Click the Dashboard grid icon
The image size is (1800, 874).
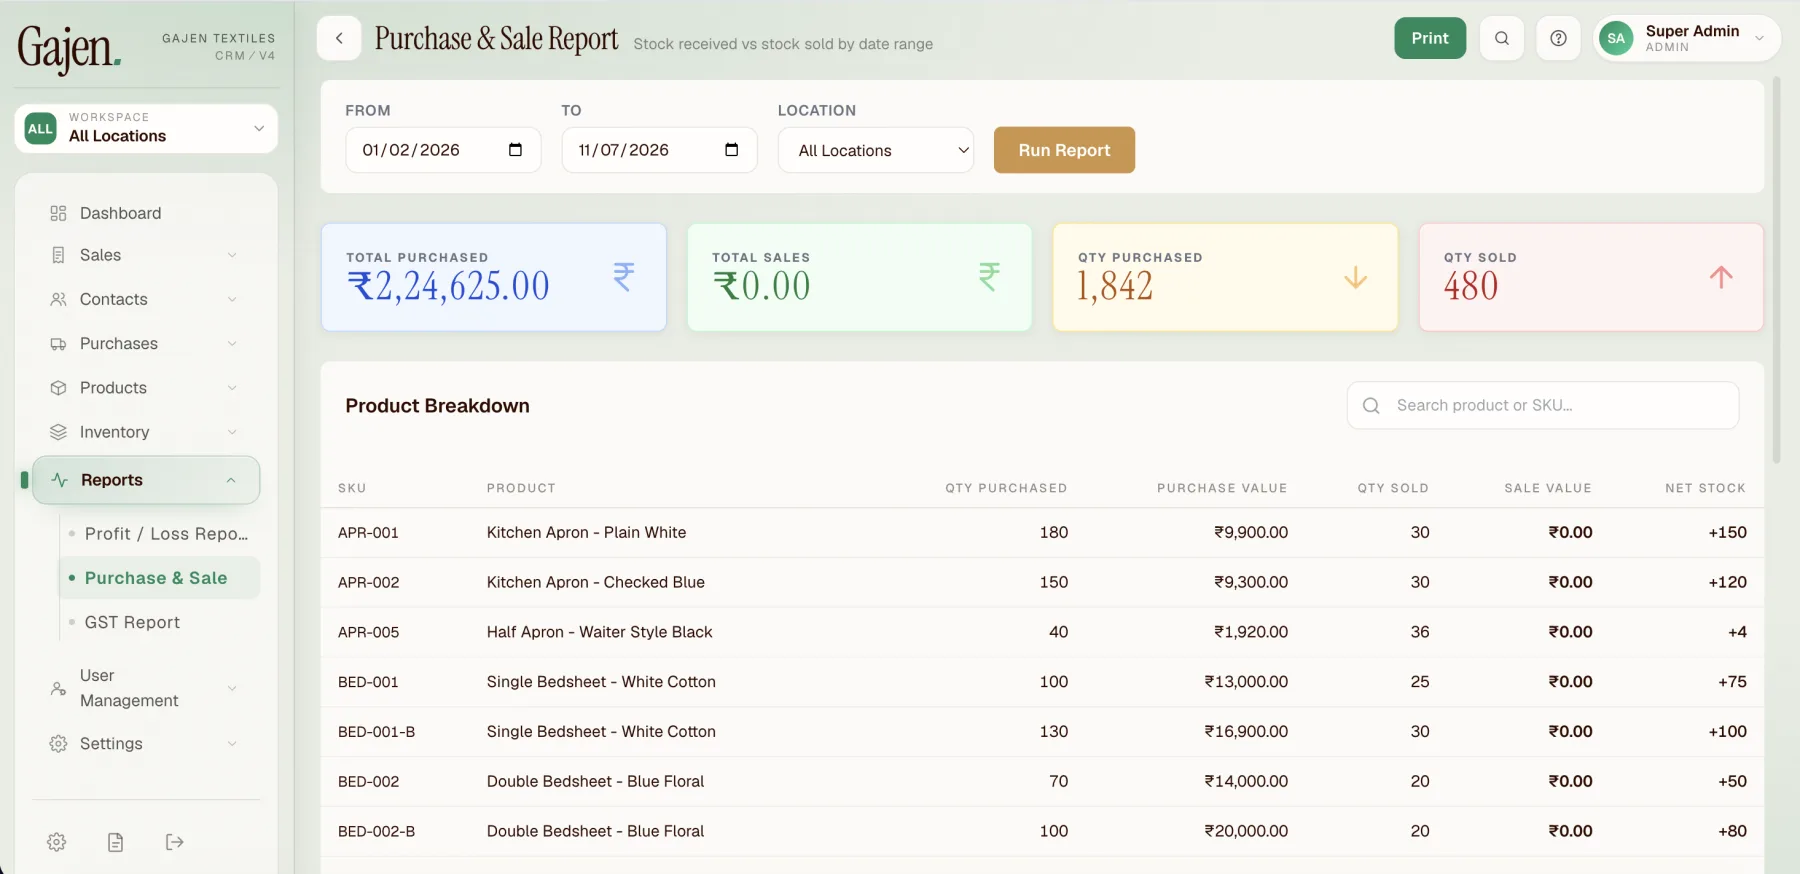[58, 213]
